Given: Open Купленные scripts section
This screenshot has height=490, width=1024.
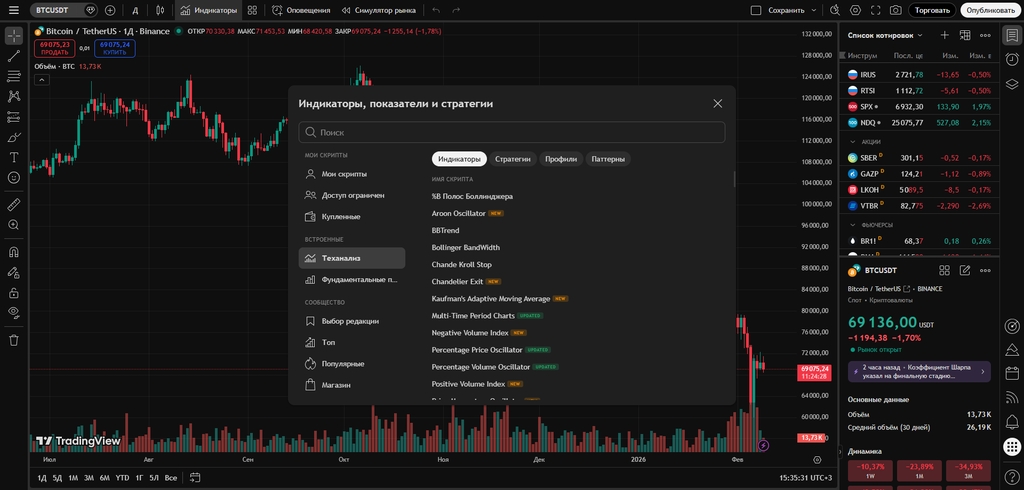Looking at the screenshot, I should pos(352,216).
